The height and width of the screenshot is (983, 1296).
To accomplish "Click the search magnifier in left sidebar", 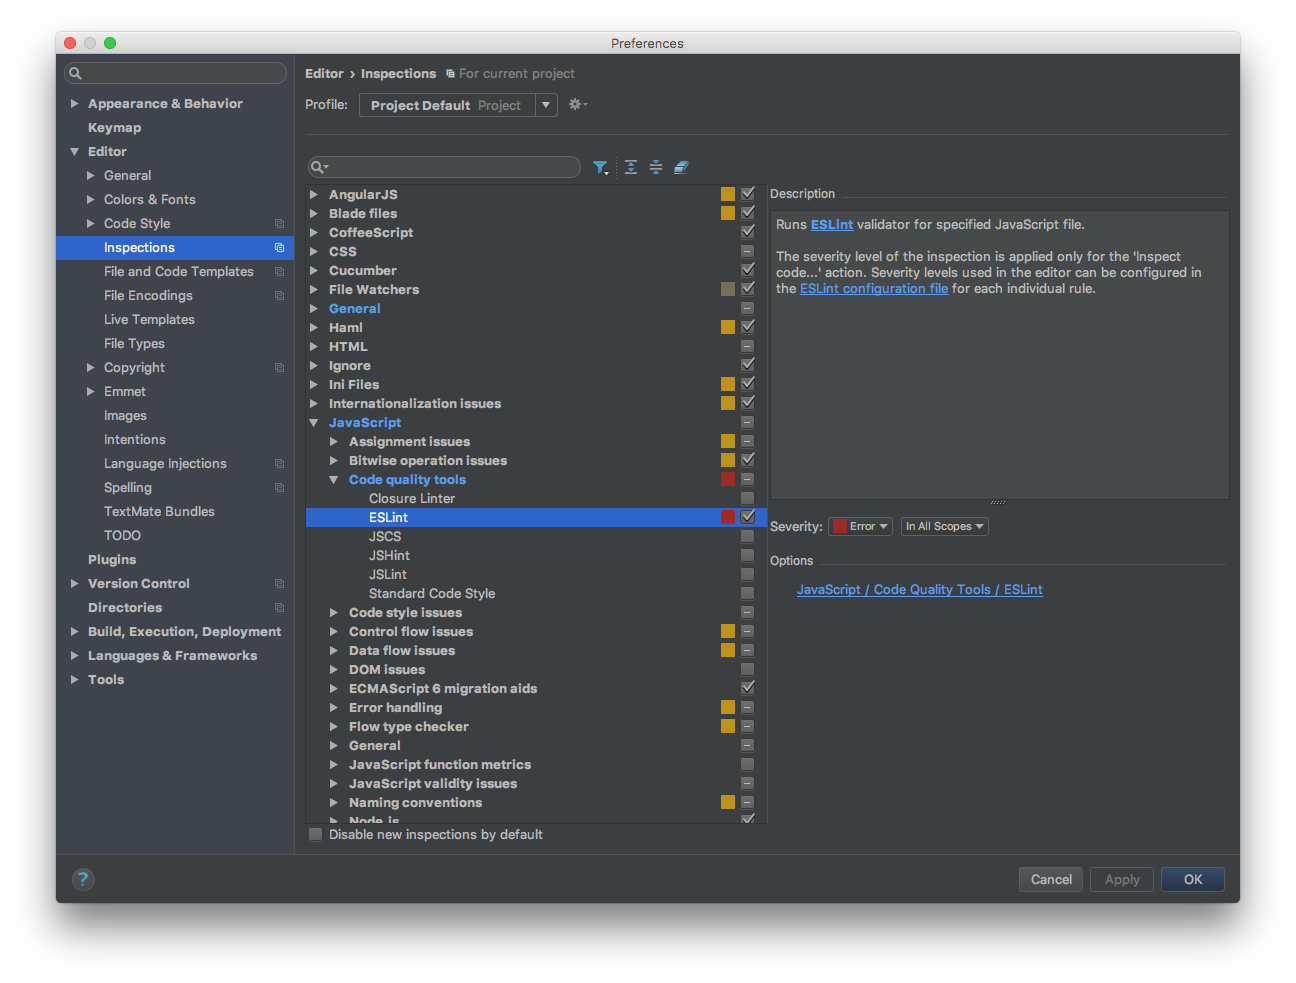I will (74, 72).
